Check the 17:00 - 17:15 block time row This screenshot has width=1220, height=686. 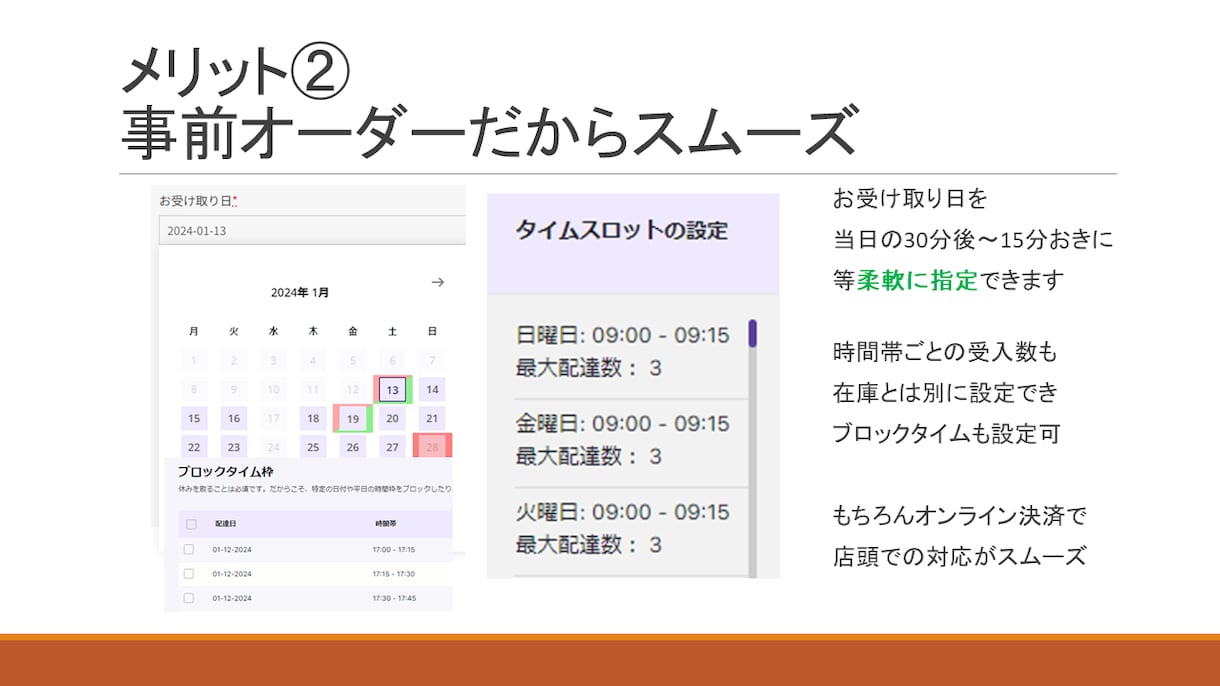pyautogui.click(x=188, y=549)
